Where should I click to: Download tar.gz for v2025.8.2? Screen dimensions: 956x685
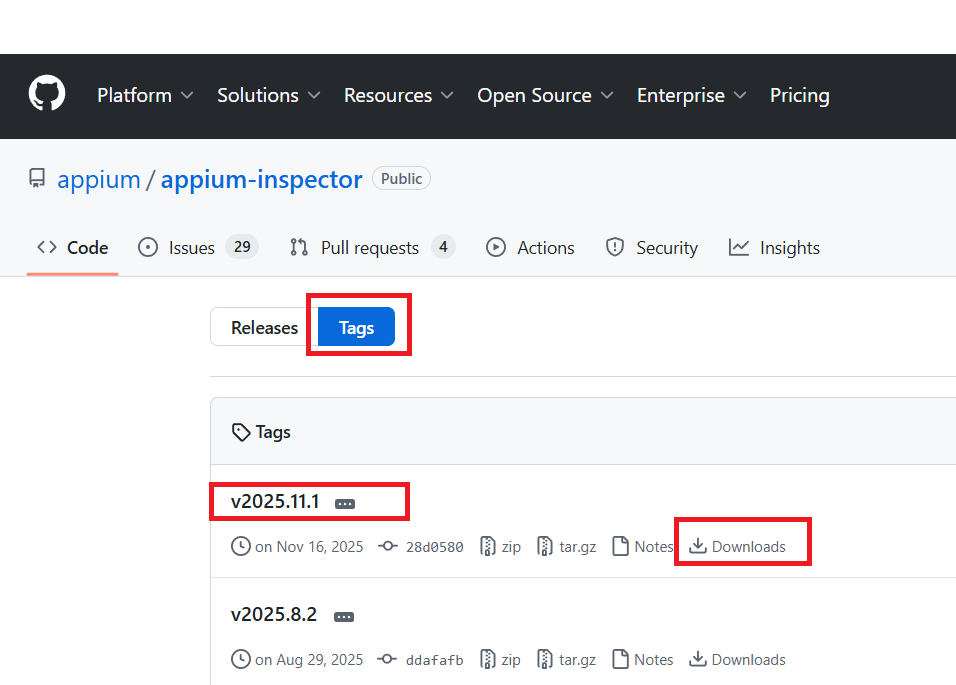coord(577,660)
